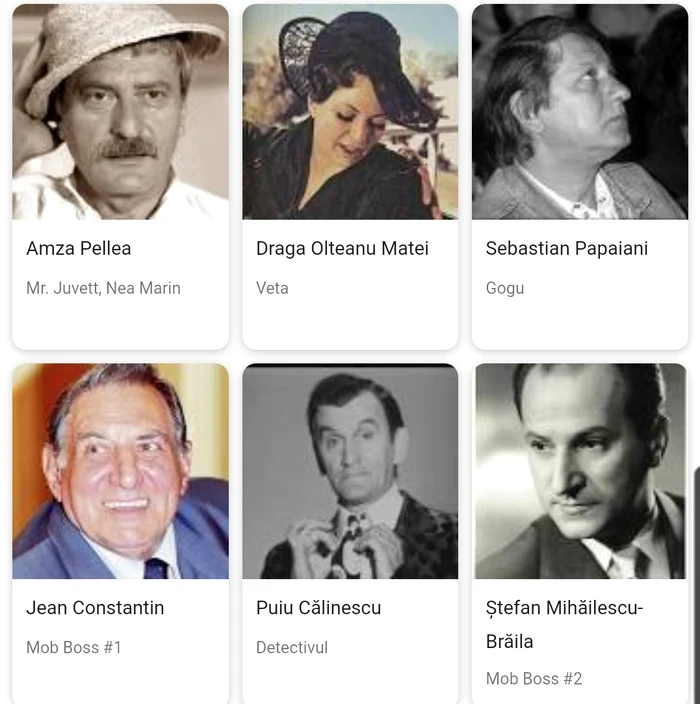Click the Sebastian Papaiani name
The image size is (700, 704).
click(567, 249)
